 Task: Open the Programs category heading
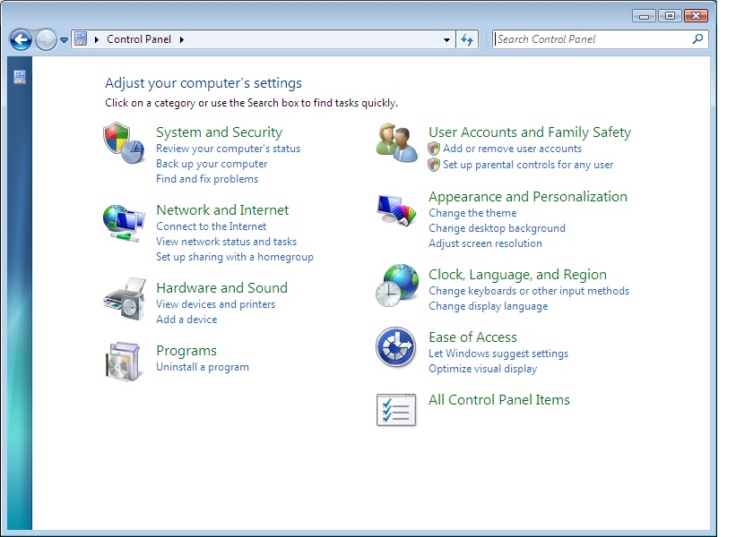pos(186,351)
